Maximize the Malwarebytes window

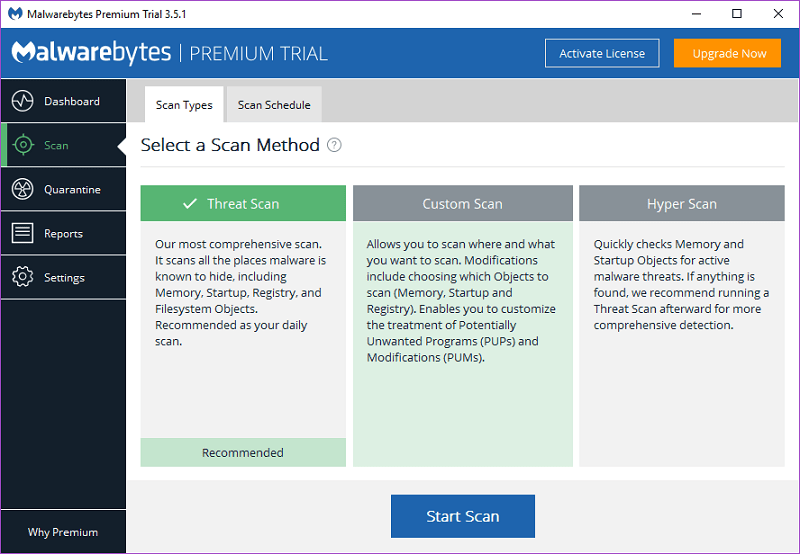click(737, 14)
